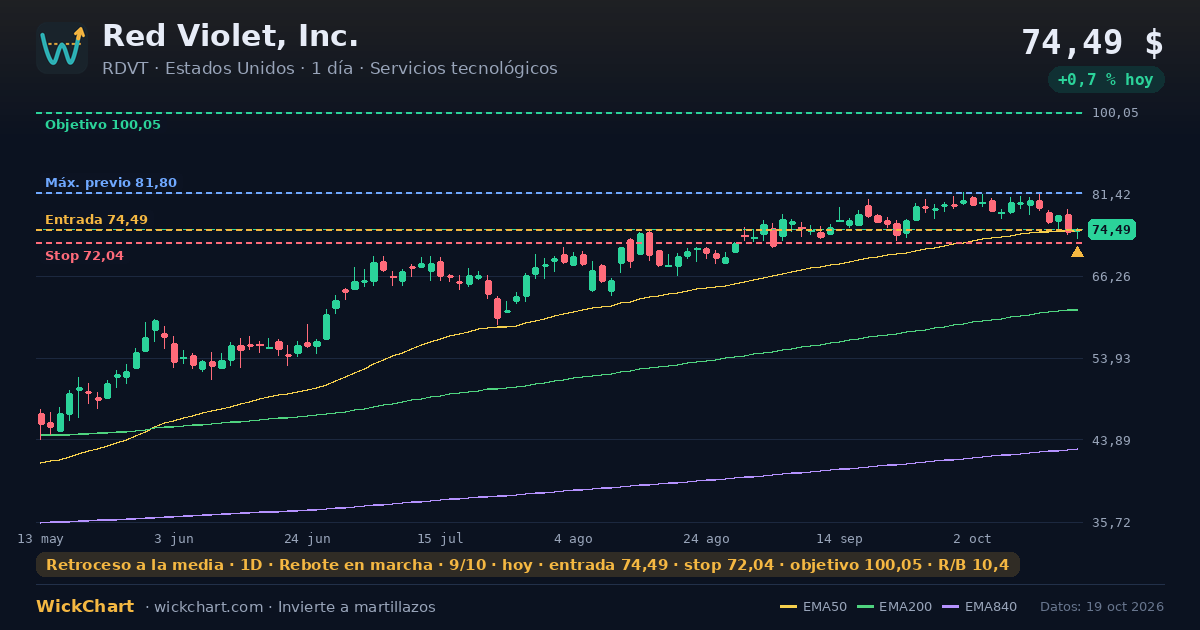Click the 35,72 price axis value
Viewport: 1200px width, 630px height.
[1111, 522]
